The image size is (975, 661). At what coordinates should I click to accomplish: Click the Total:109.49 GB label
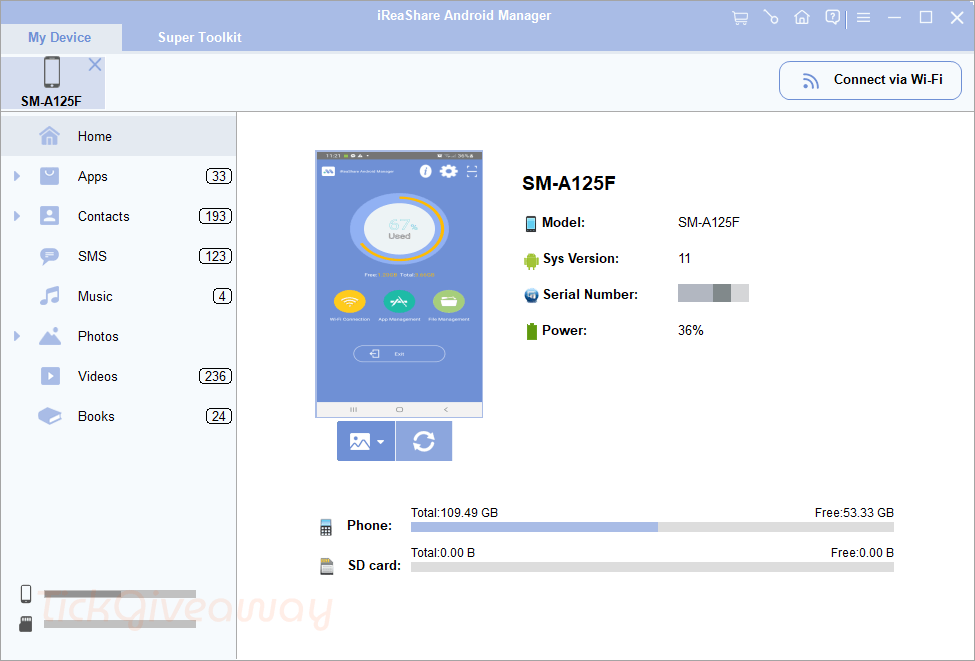455,513
